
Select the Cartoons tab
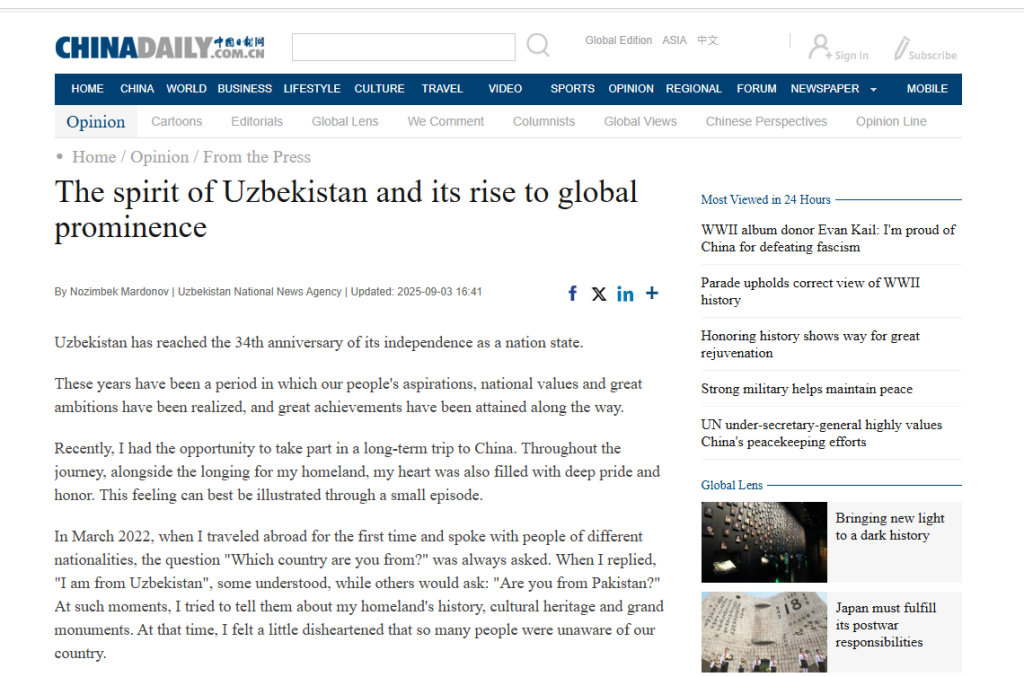point(176,122)
